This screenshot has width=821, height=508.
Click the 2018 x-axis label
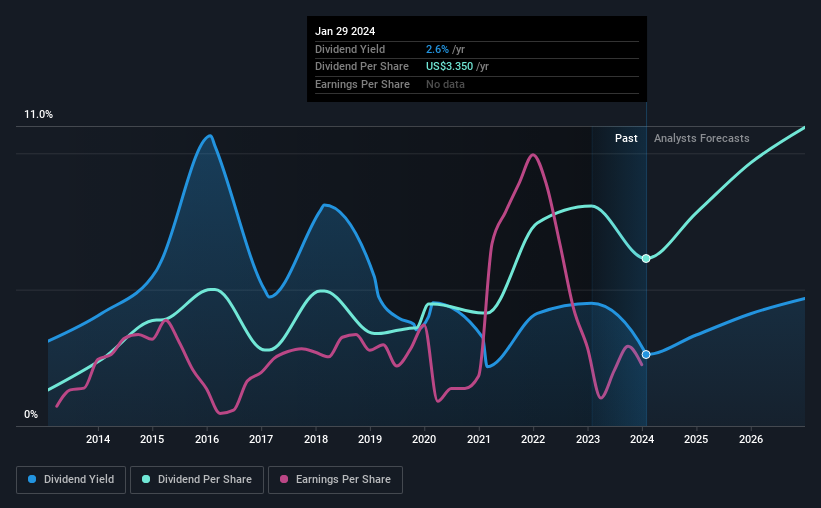pos(316,439)
